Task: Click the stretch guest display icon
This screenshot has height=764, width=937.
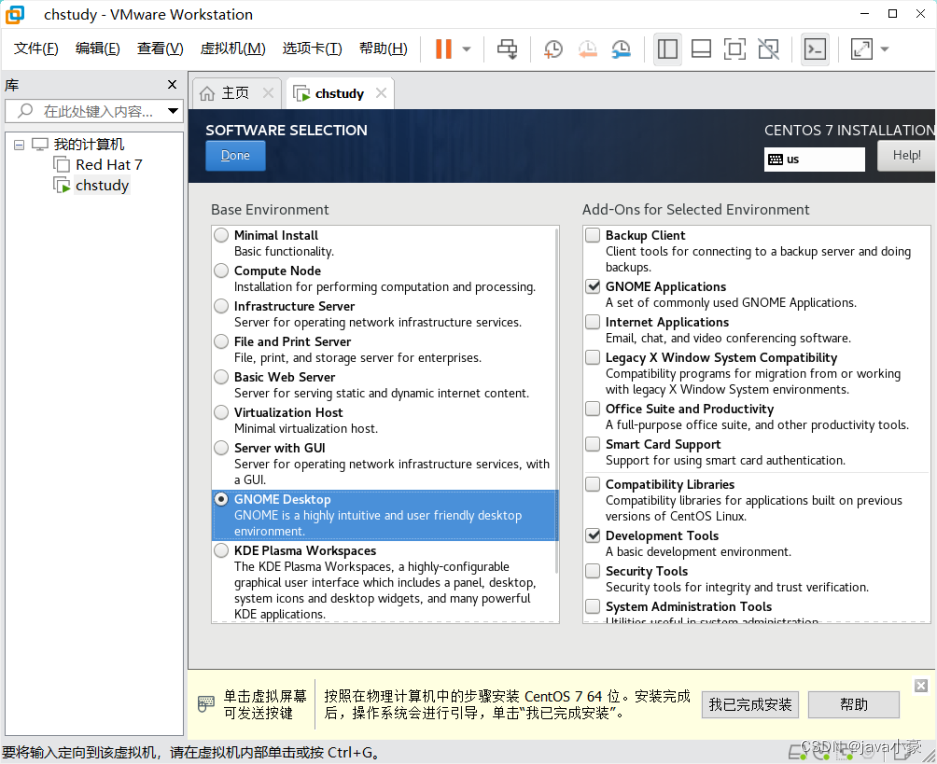Action: 862,49
